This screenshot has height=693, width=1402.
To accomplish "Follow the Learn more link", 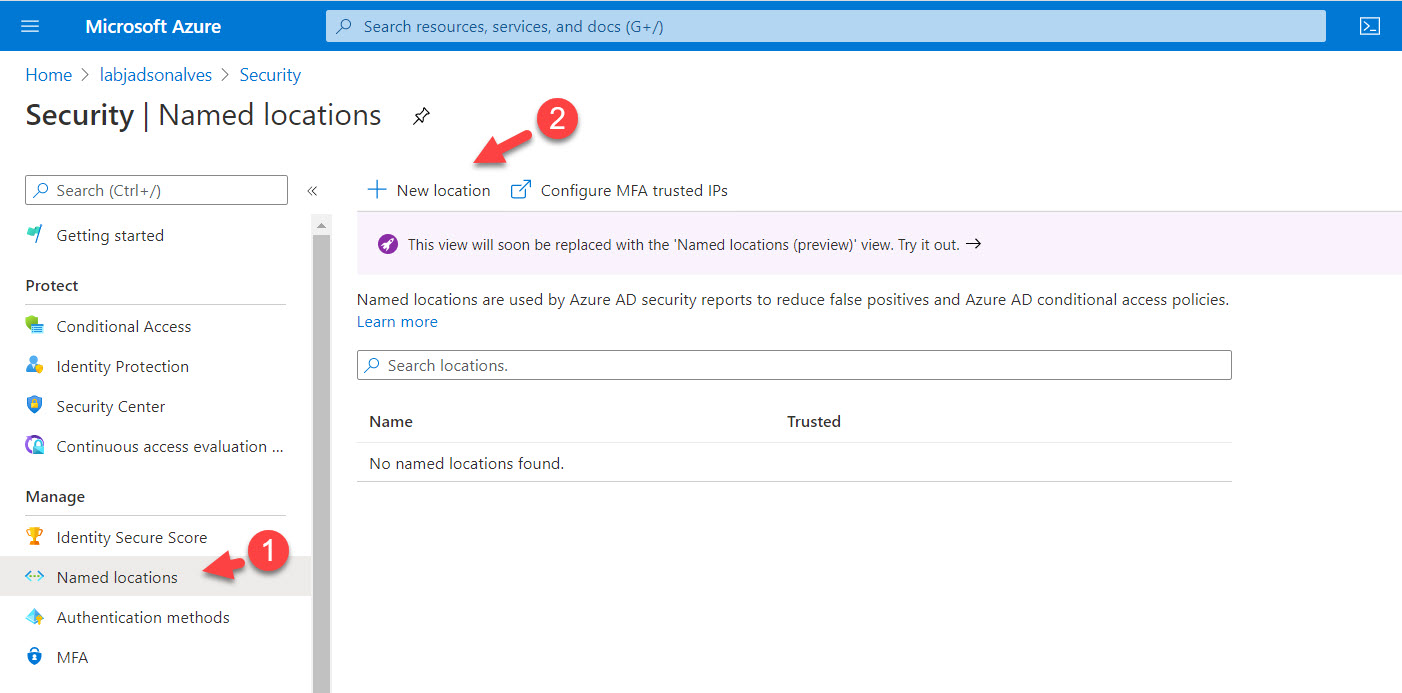I will (x=397, y=321).
